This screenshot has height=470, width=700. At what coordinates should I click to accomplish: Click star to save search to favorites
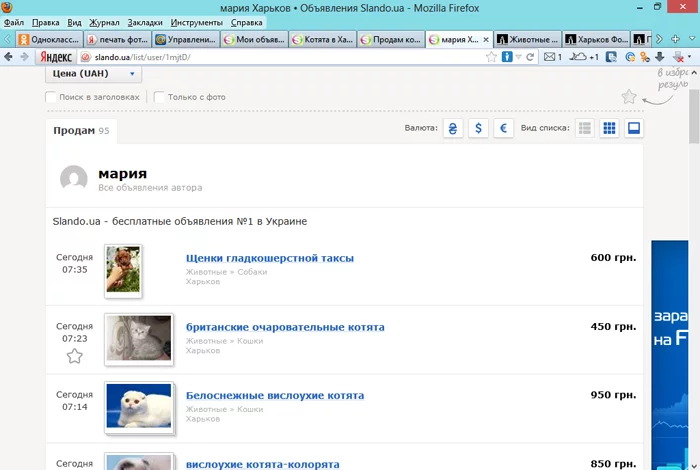pyautogui.click(x=628, y=97)
